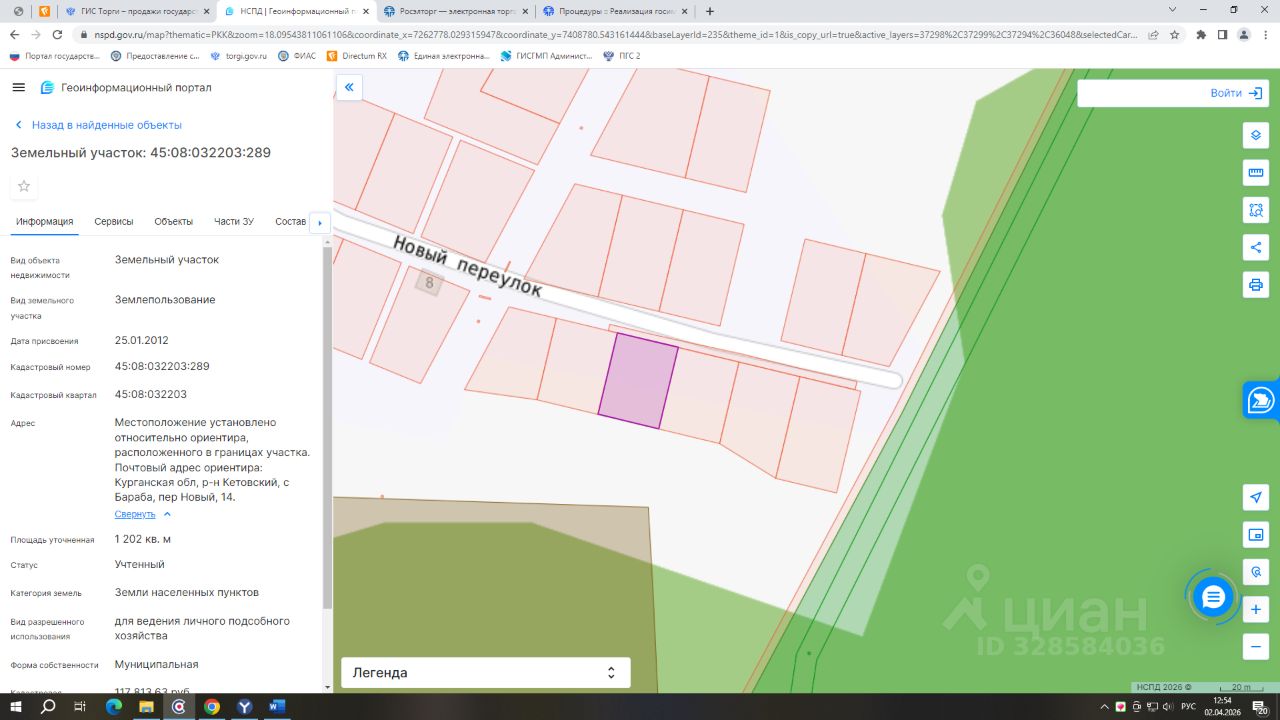
Task: Click building number 8 on the map
Action: coord(429,283)
